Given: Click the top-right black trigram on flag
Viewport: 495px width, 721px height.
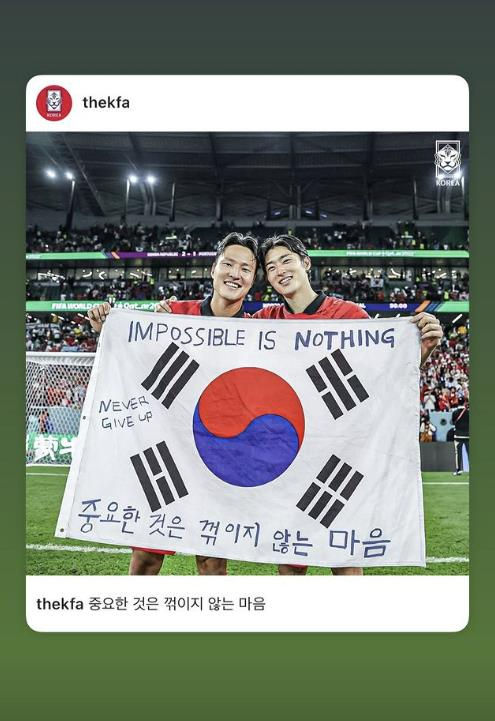Looking at the screenshot, I should click(337, 384).
